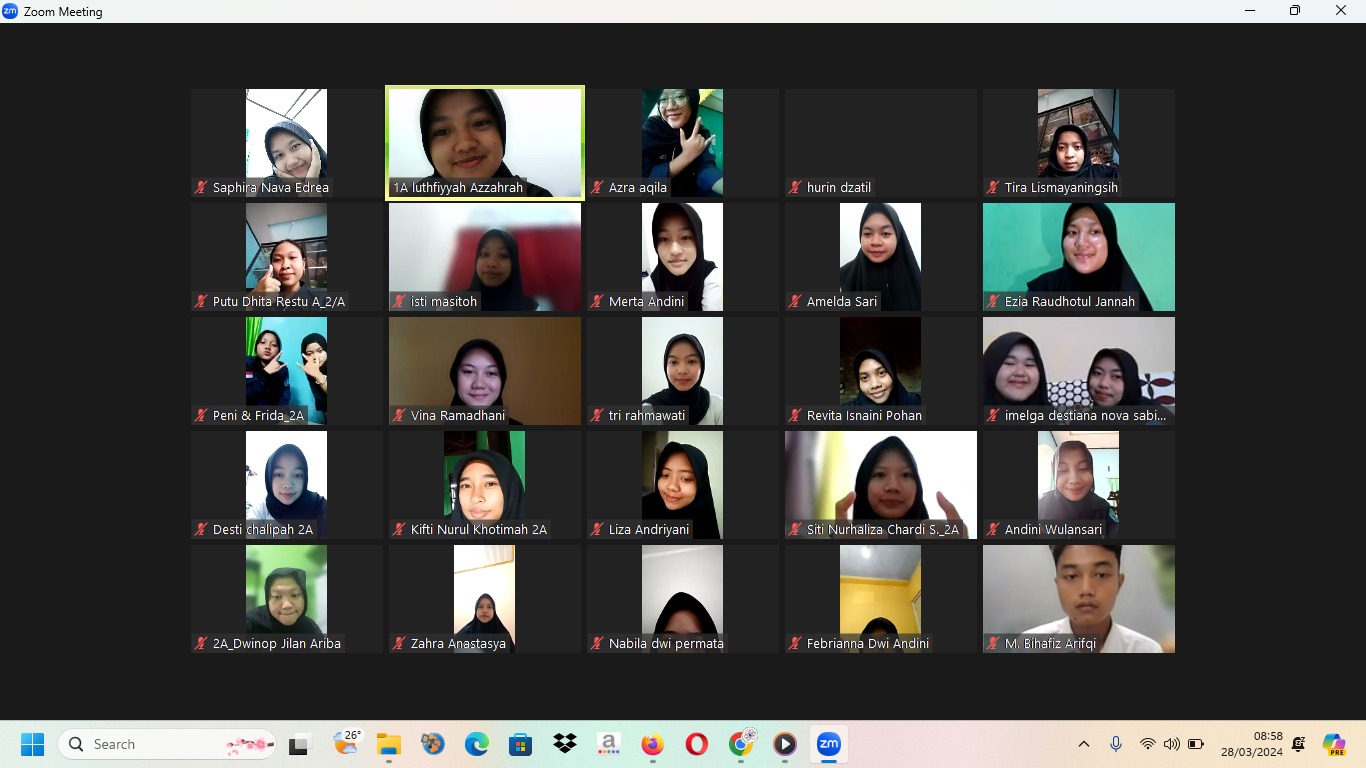Click the muted mic icon on Azra aqila
This screenshot has height=768, width=1366.
[x=598, y=188]
